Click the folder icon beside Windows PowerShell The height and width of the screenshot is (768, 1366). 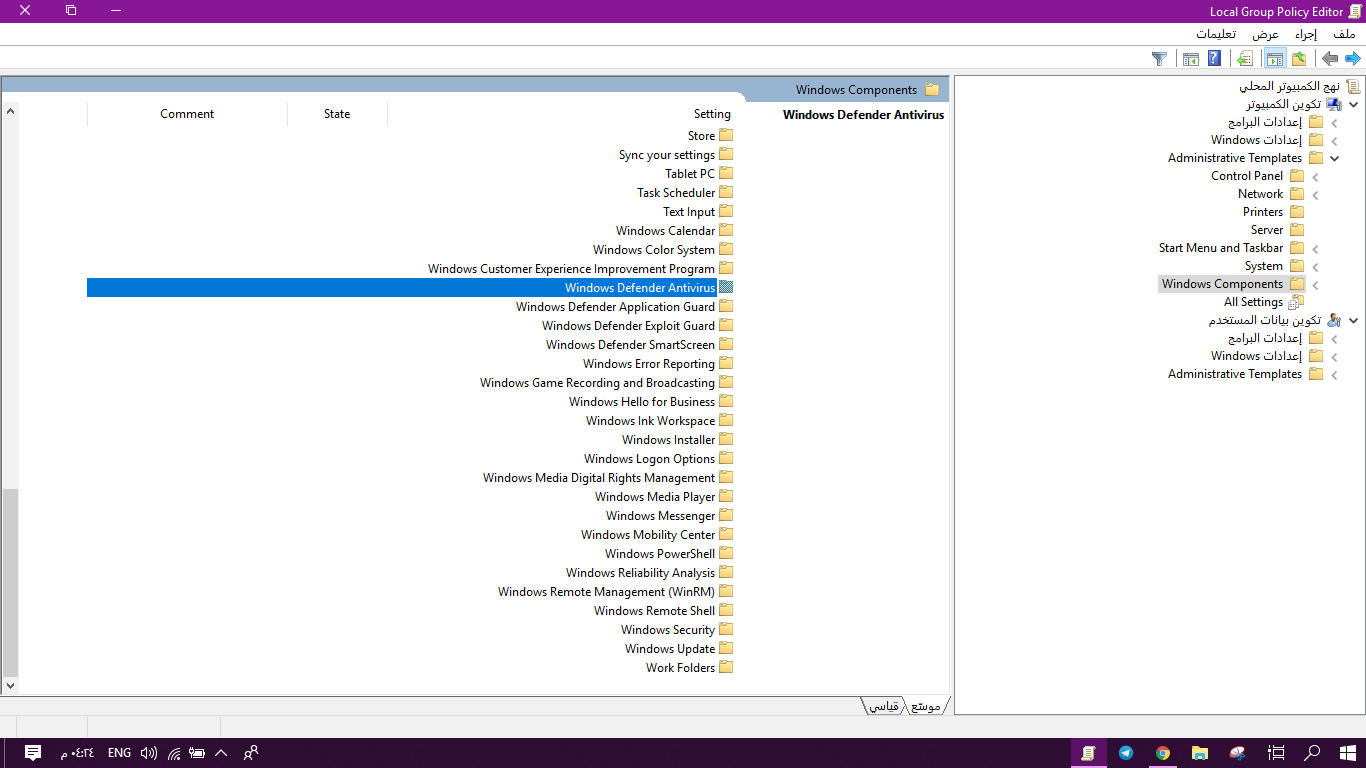click(x=726, y=553)
